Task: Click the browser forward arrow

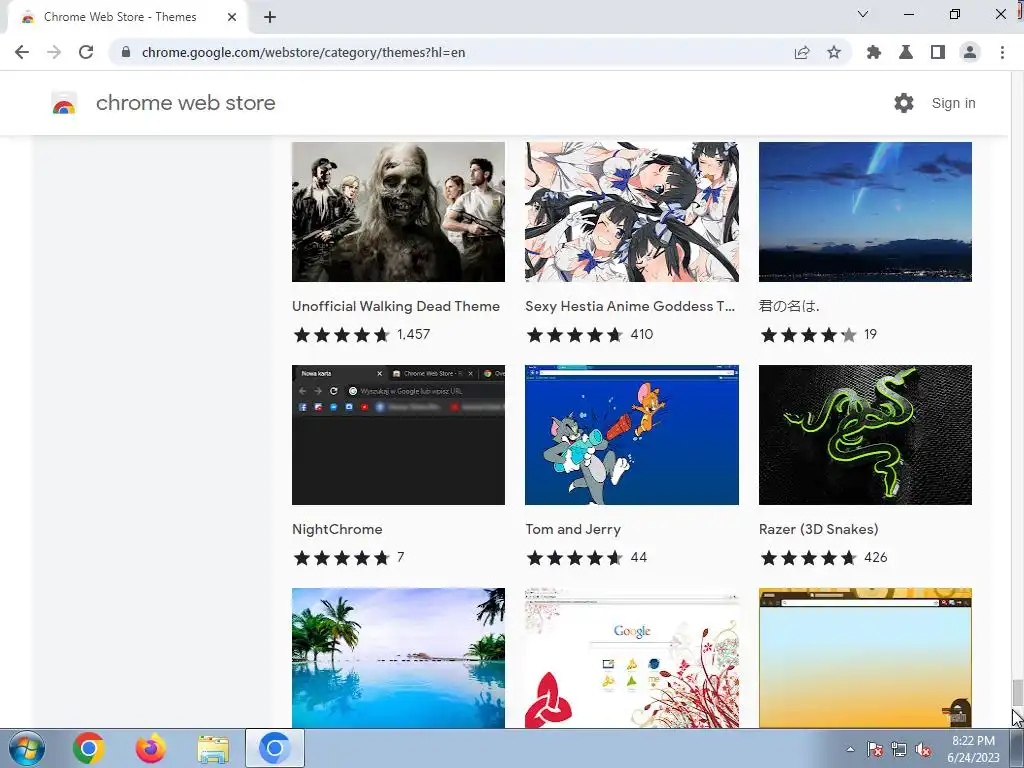Action: coord(54,52)
